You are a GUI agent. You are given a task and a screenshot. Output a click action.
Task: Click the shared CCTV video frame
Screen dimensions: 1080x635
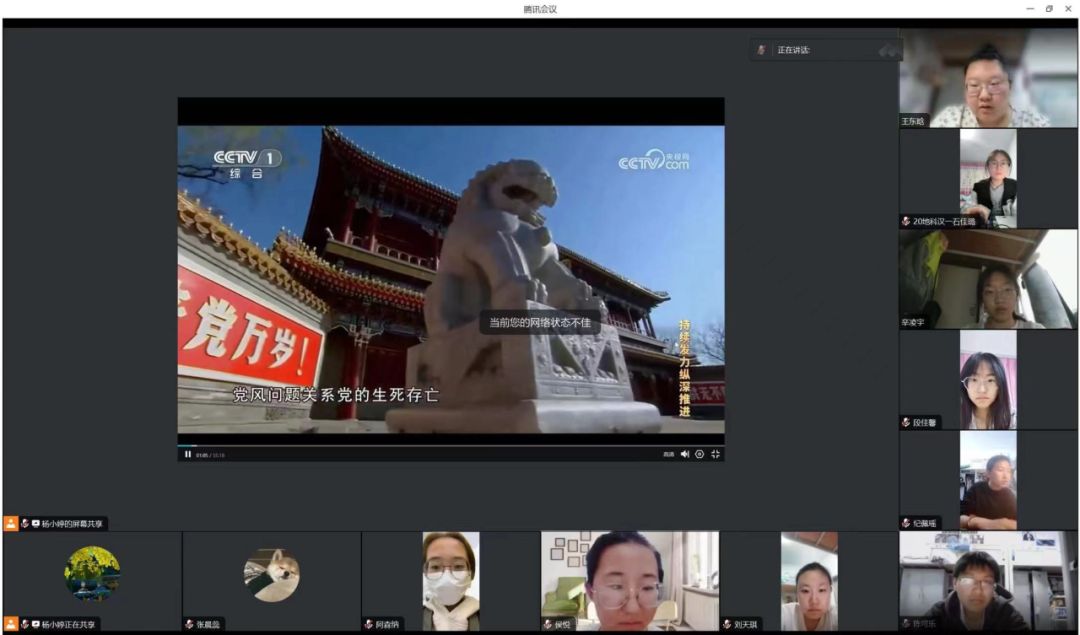(x=451, y=279)
